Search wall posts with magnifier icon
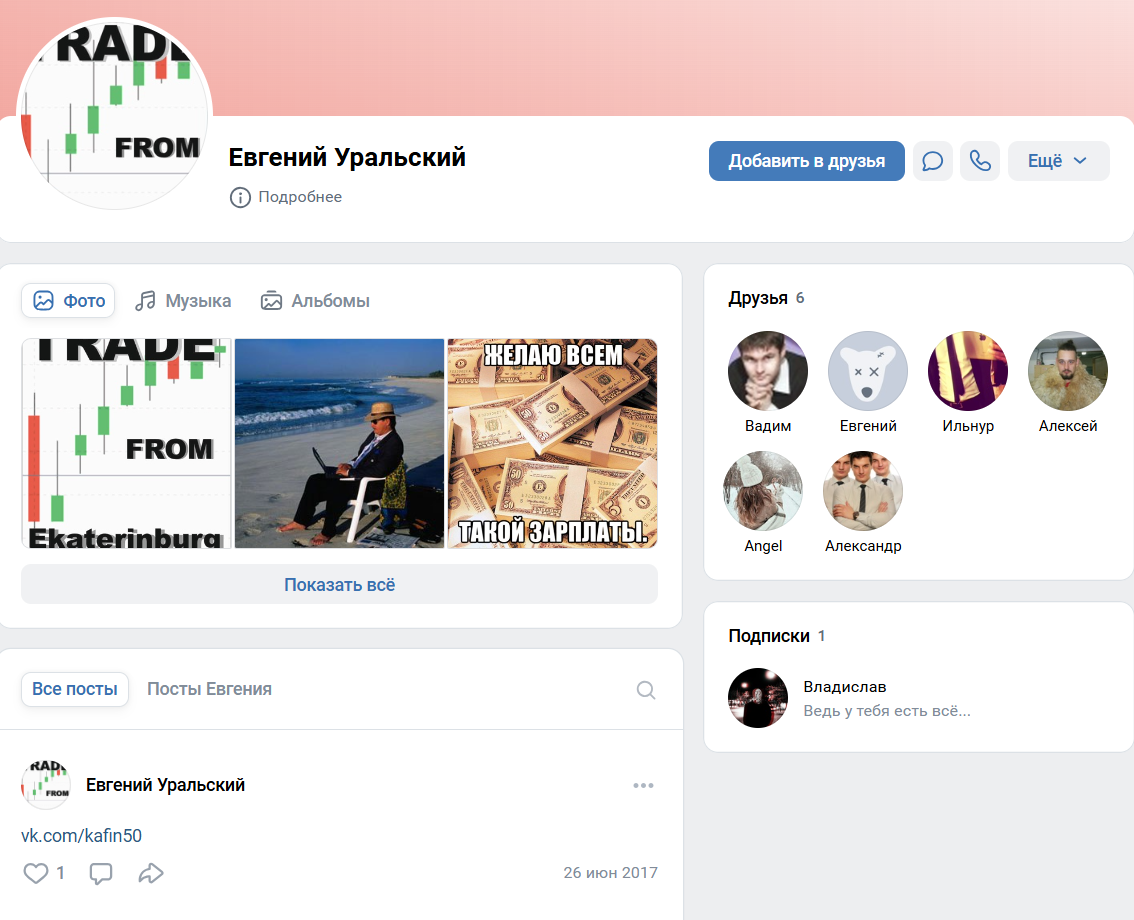Viewport: 1134px width, 920px height. 646,690
